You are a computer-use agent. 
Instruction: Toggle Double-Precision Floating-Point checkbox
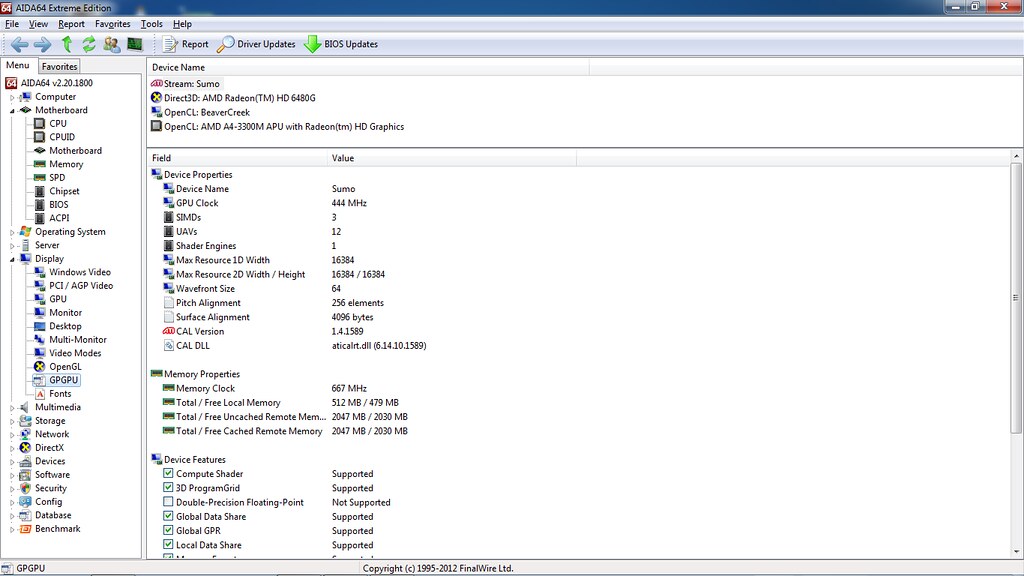pyautogui.click(x=168, y=502)
